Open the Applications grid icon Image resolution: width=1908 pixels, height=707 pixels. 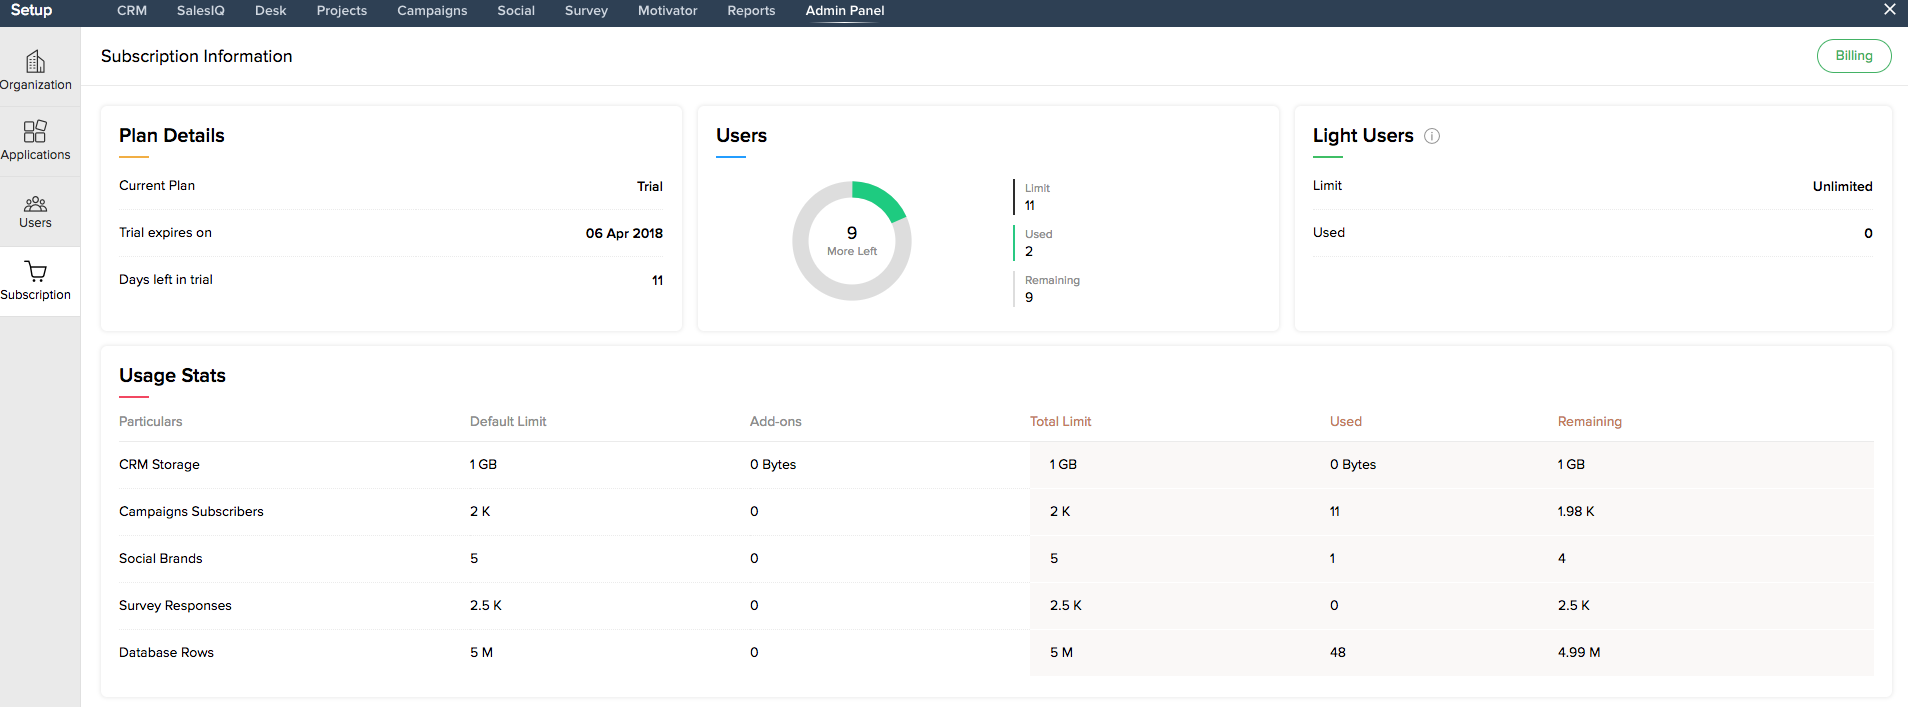click(x=35, y=131)
